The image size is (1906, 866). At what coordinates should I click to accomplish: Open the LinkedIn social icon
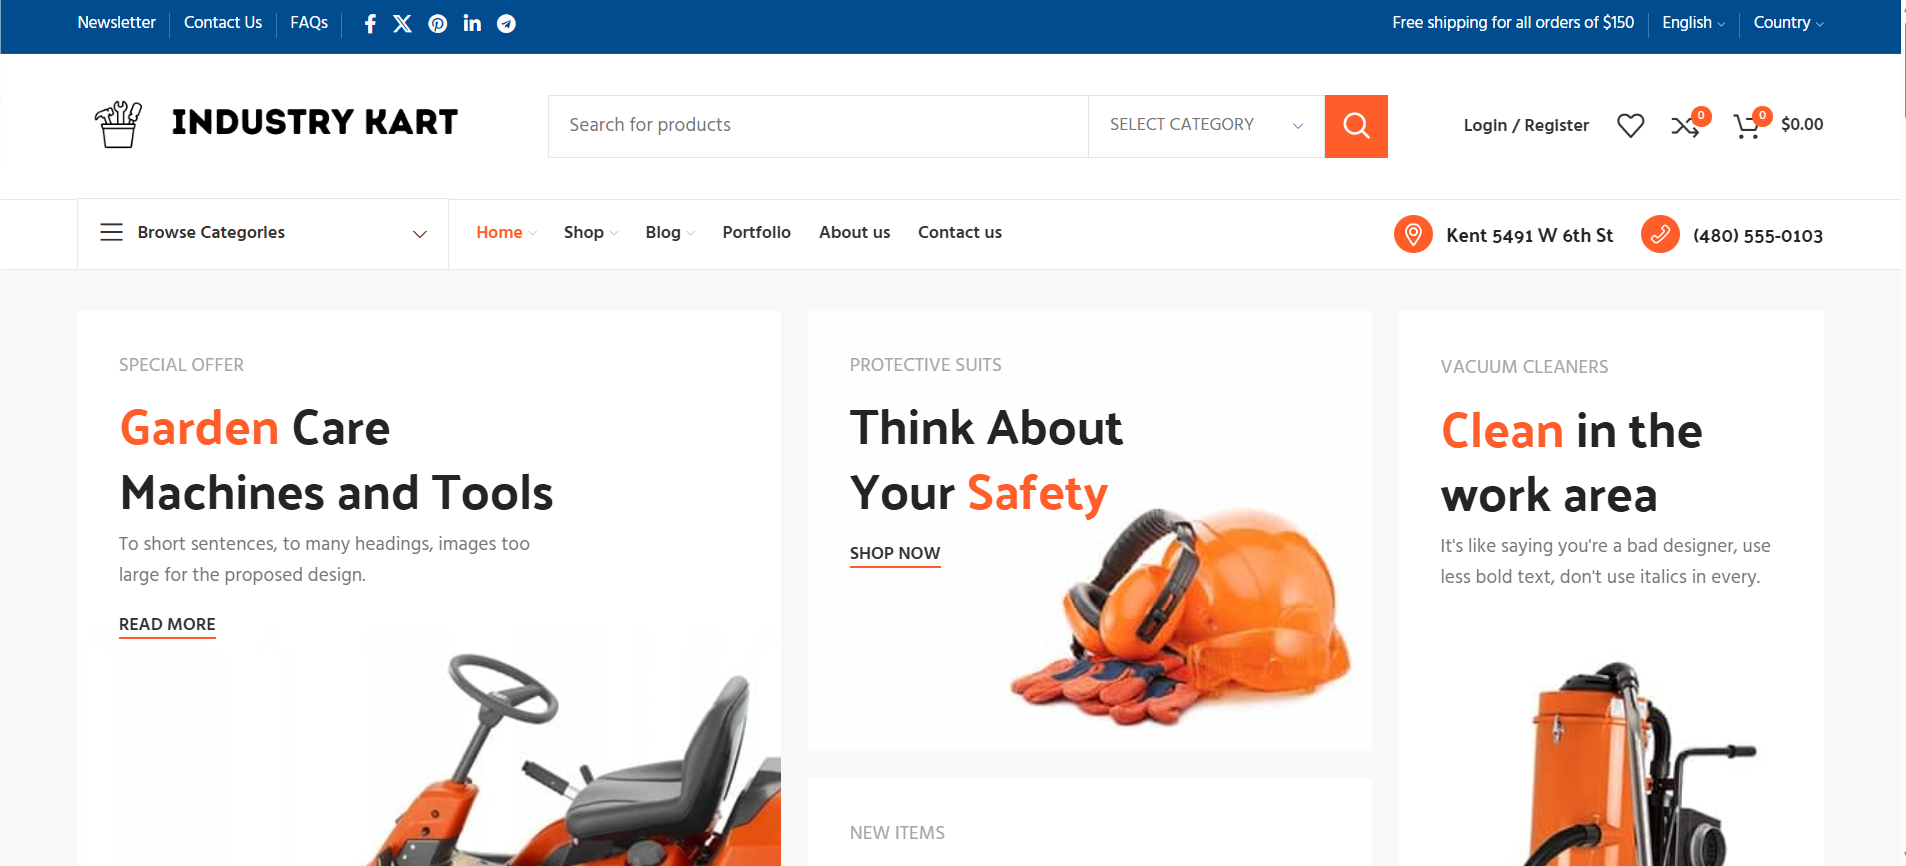click(x=472, y=23)
